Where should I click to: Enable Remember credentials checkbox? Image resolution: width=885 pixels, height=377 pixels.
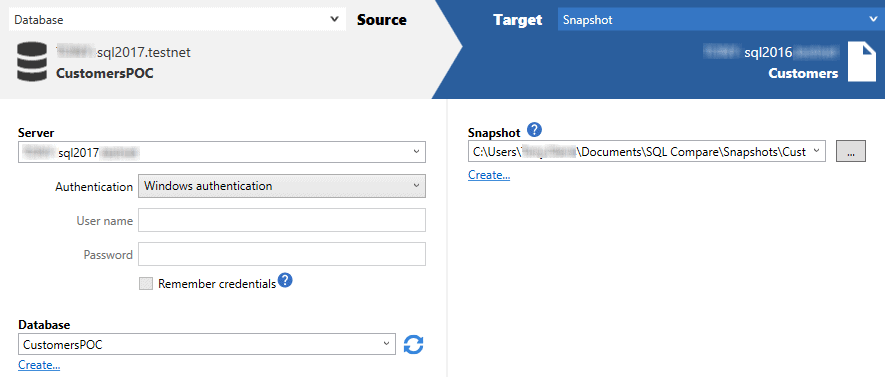point(146,284)
